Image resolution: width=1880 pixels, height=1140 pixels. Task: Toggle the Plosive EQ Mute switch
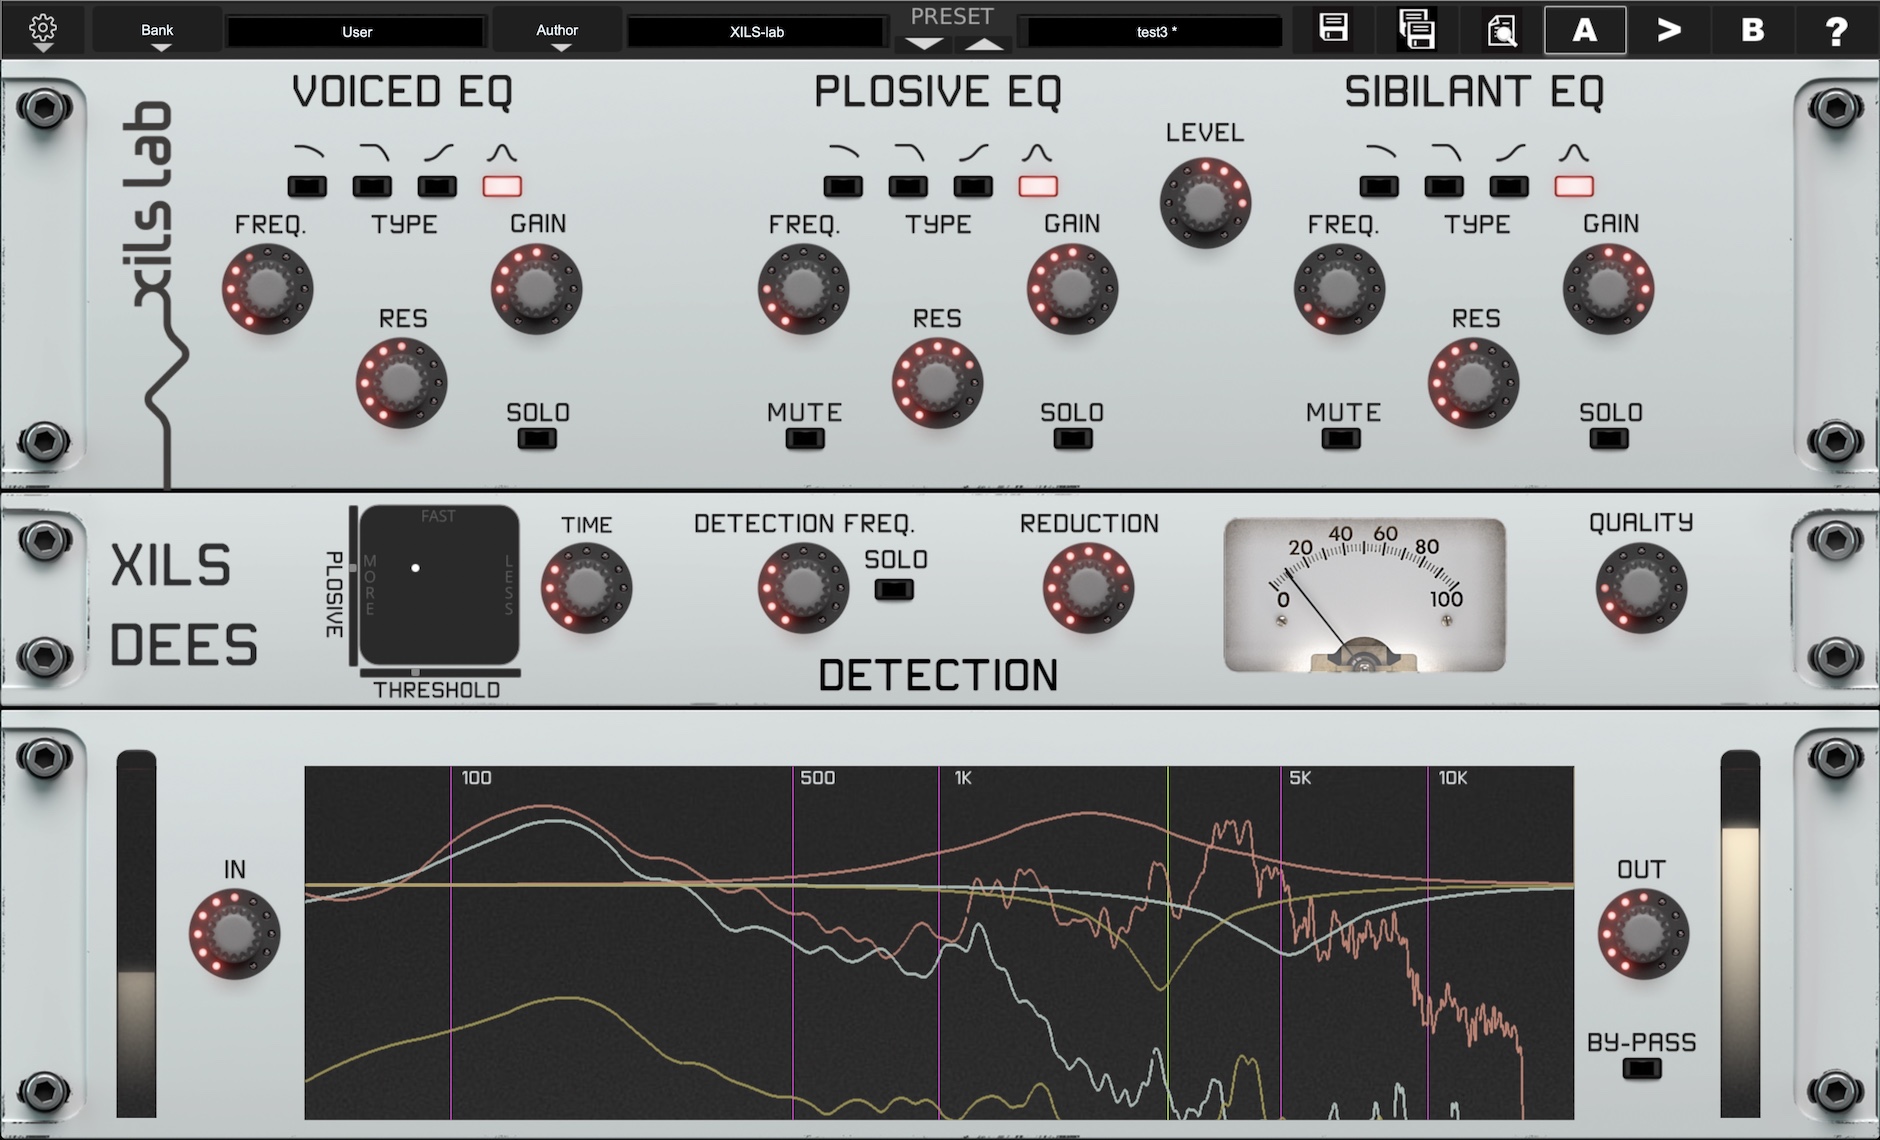tap(805, 438)
